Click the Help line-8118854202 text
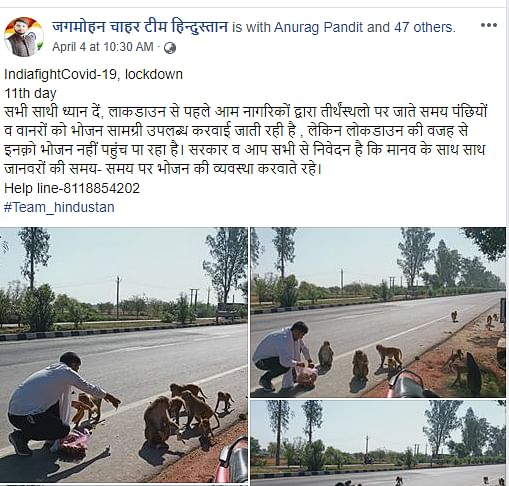This screenshot has height=486, width=509. (72, 188)
